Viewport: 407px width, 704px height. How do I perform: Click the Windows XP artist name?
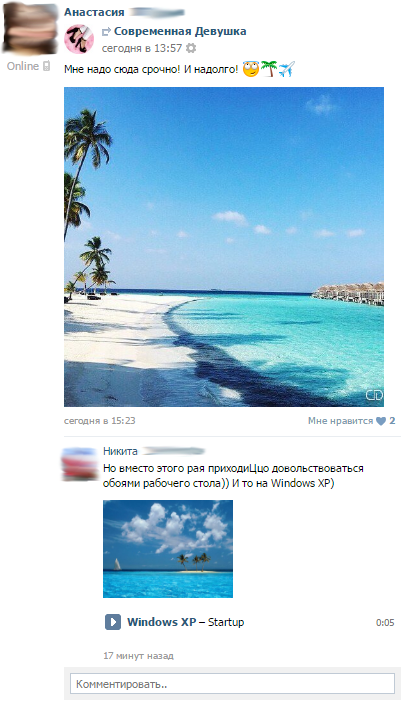[162, 622]
